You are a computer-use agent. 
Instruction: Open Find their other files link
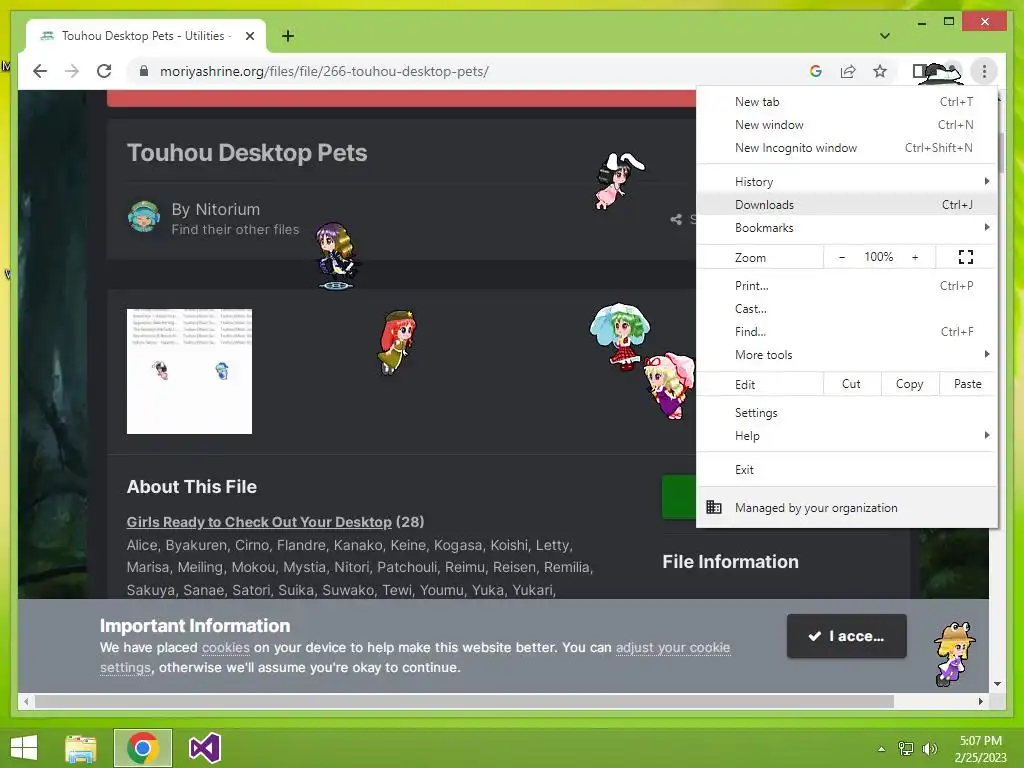point(235,229)
